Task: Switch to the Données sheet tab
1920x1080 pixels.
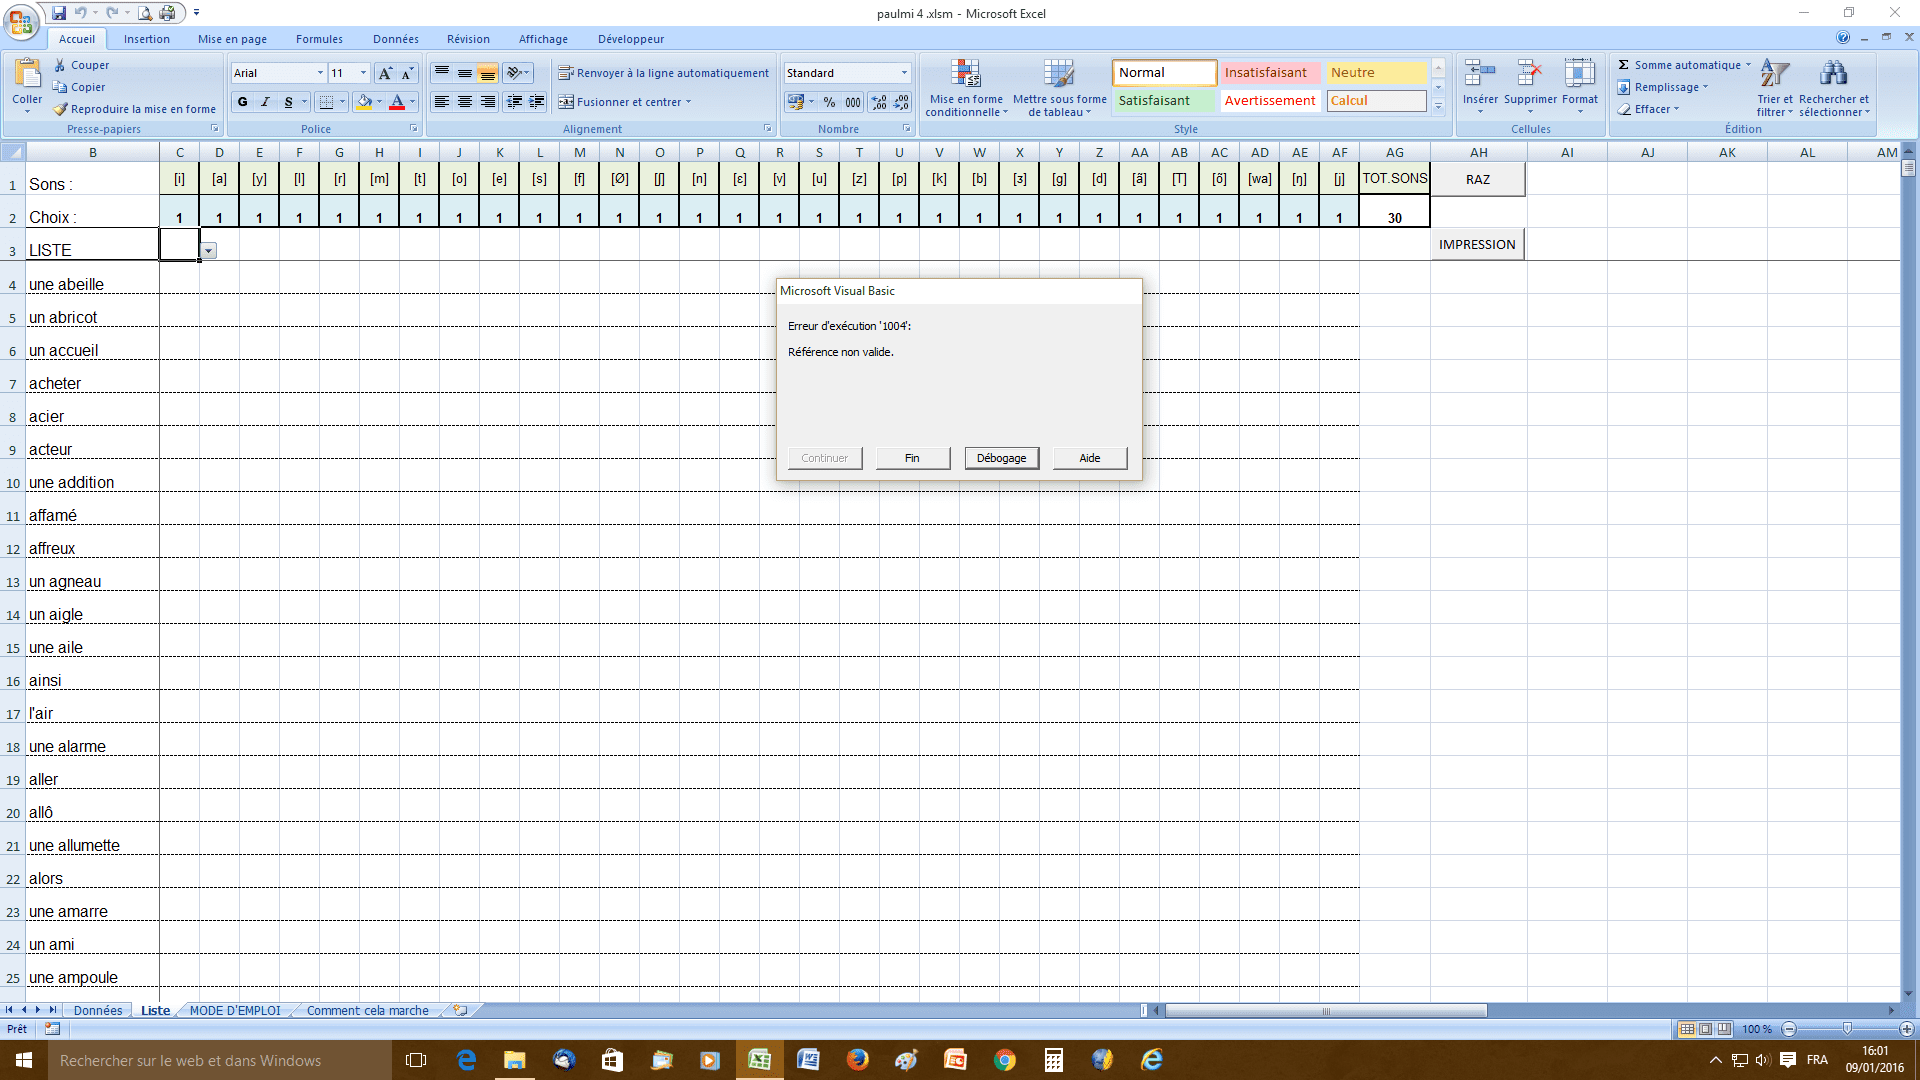Action: 97,1010
